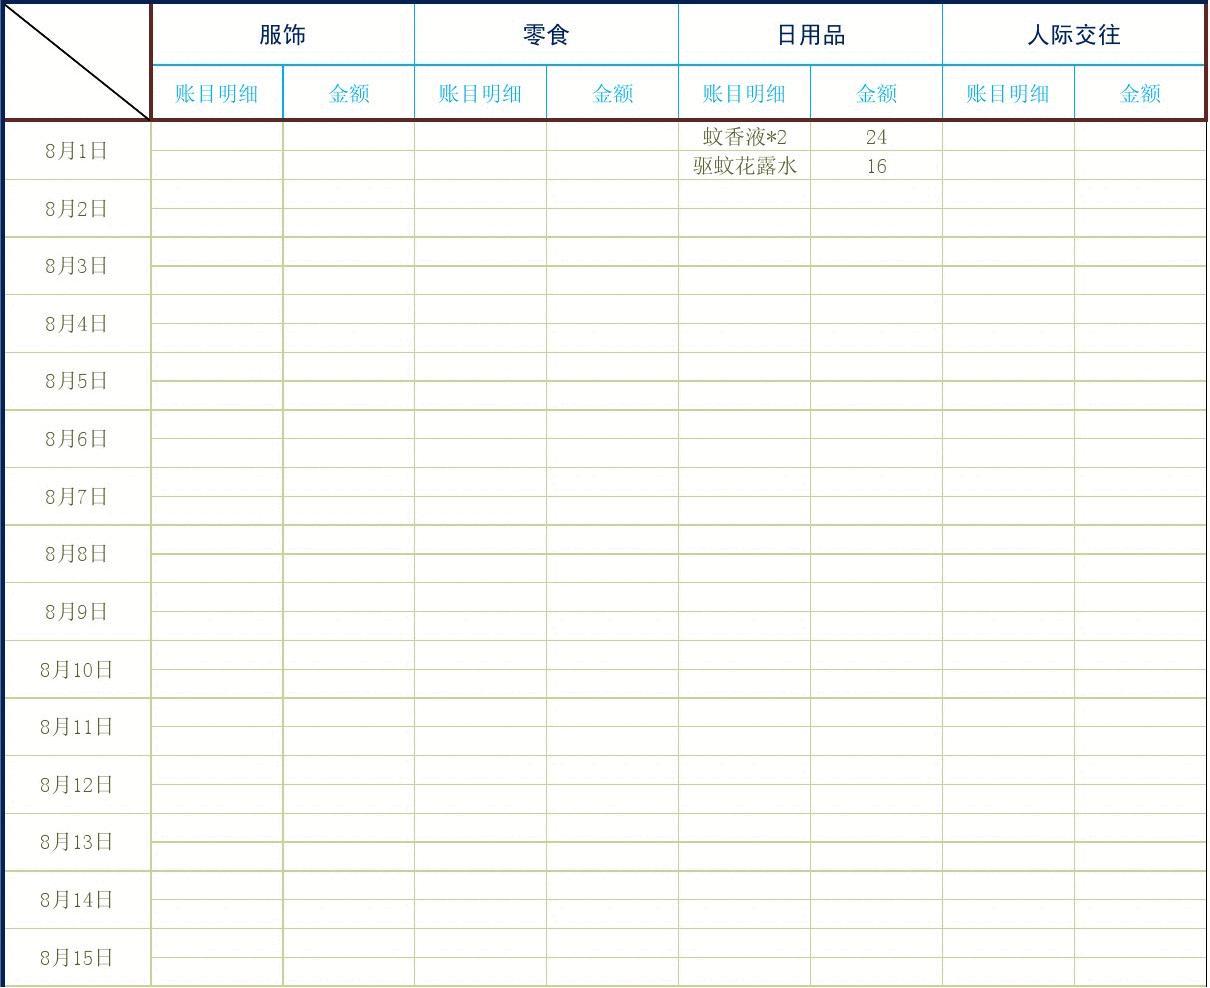Click the 8月3日 date cell
The width and height of the screenshot is (1210, 988).
click(77, 266)
